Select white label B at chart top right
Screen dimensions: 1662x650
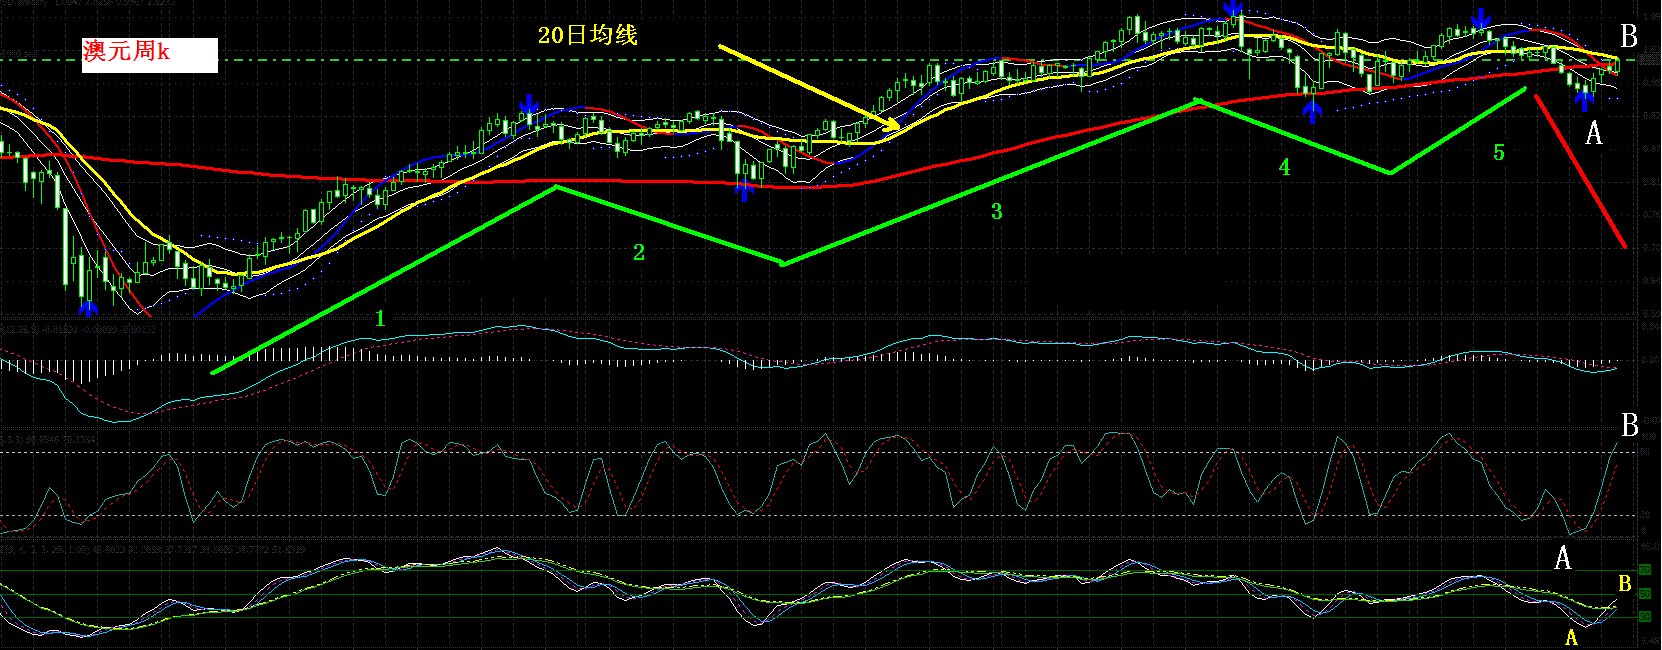[1629, 36]
